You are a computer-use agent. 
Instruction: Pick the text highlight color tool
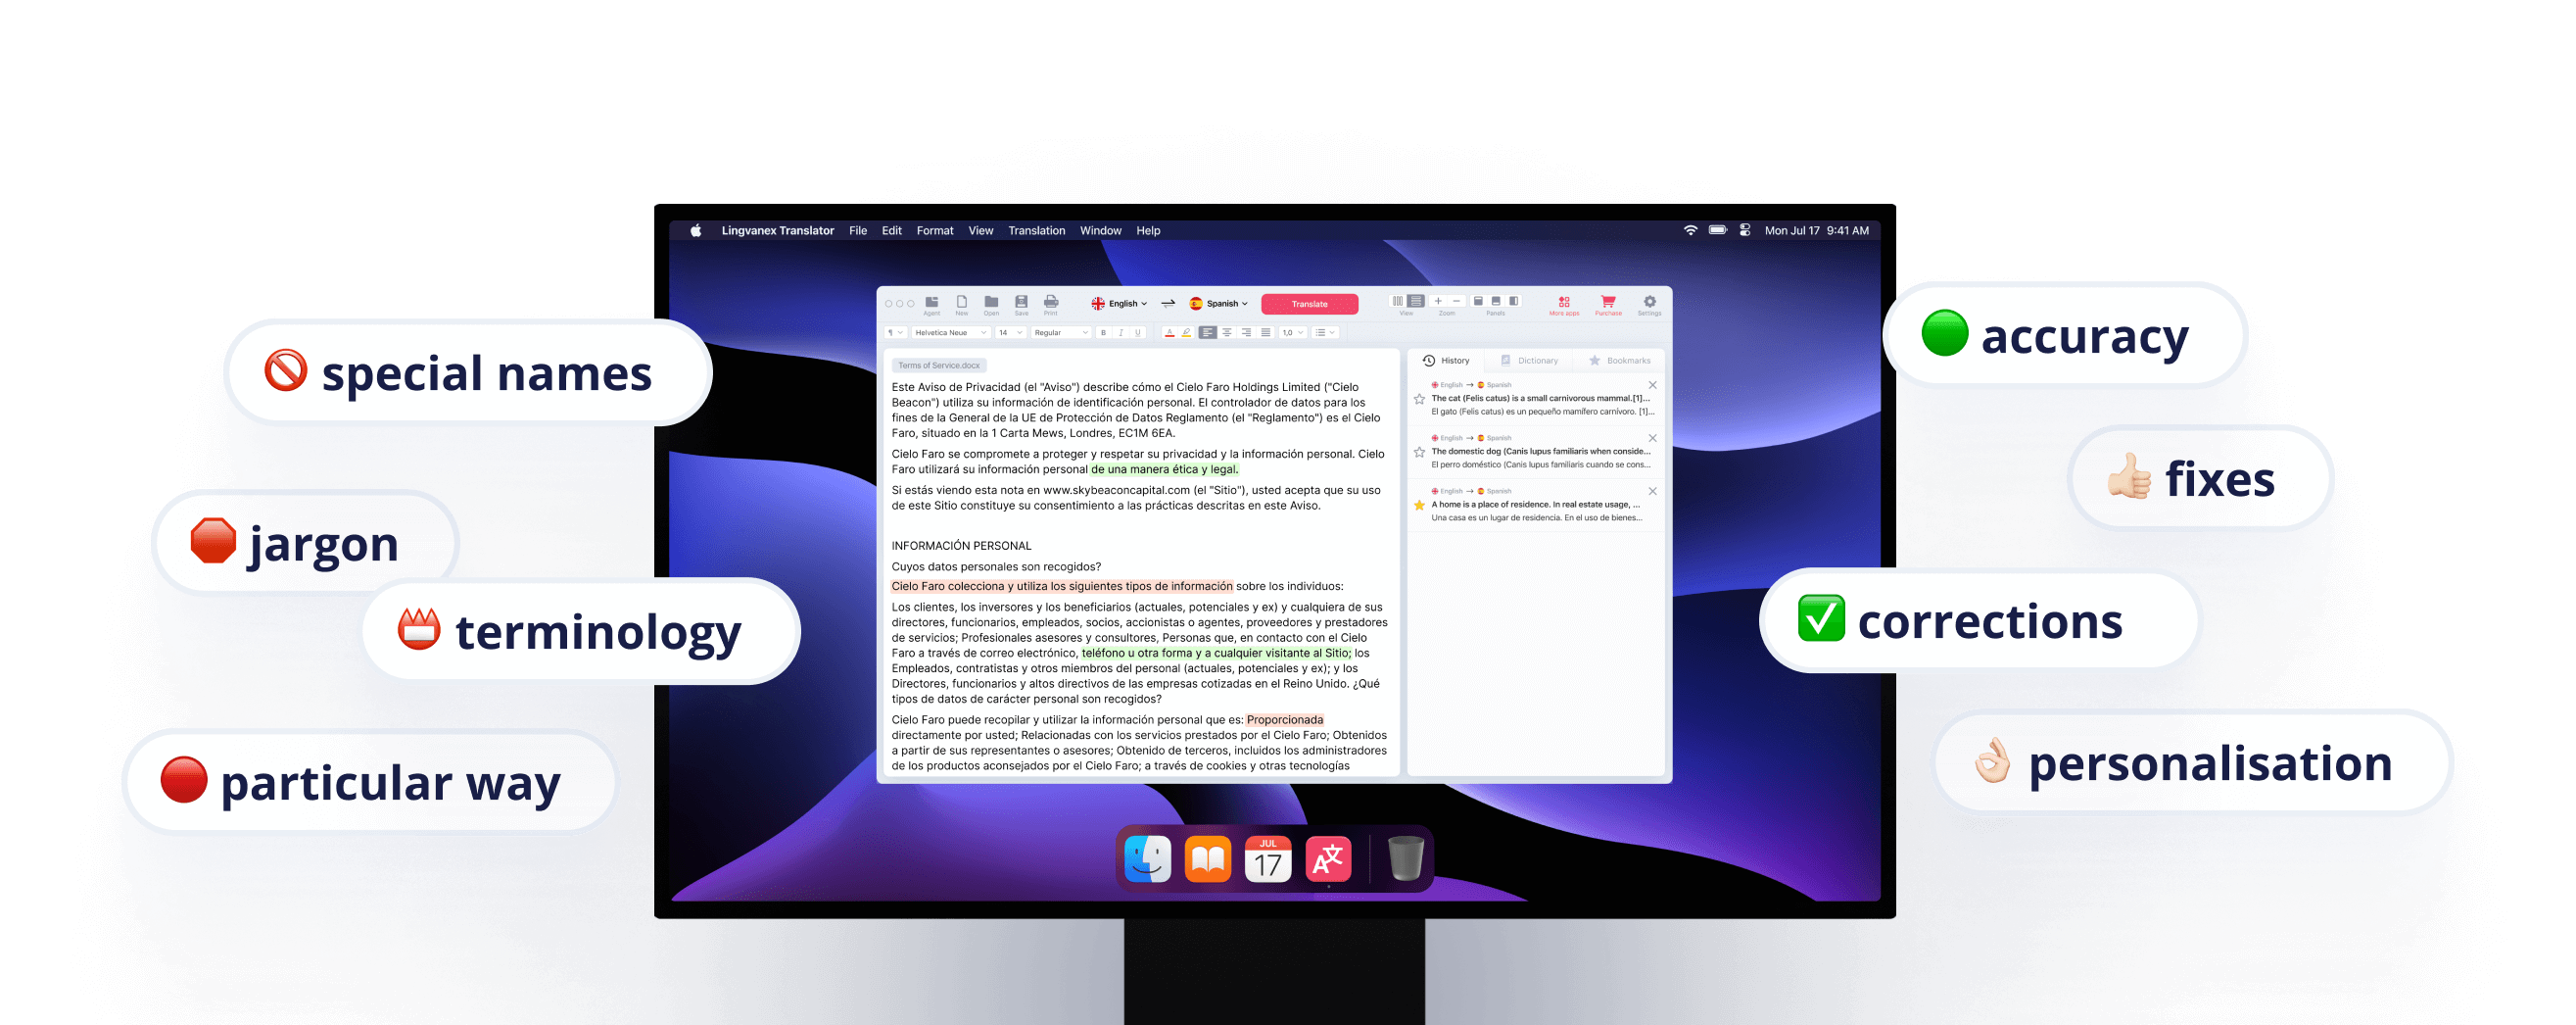(x=1186, y=333)
